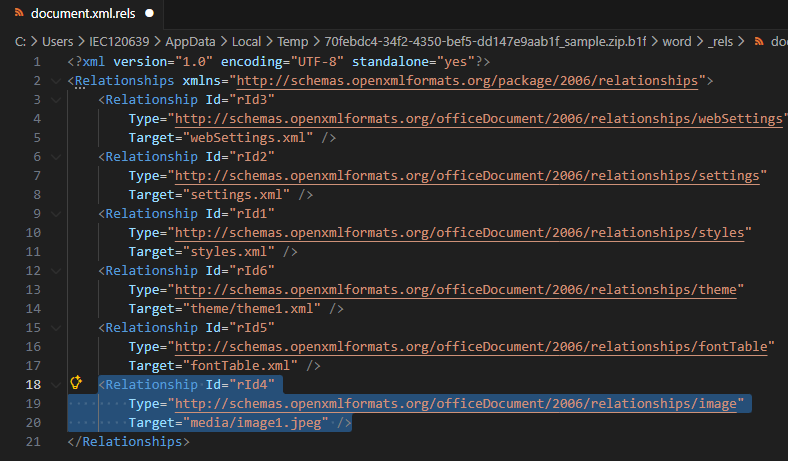Collapse the rId5 Relationship fold arrow

pyautogui.click(x=56, y=328)
